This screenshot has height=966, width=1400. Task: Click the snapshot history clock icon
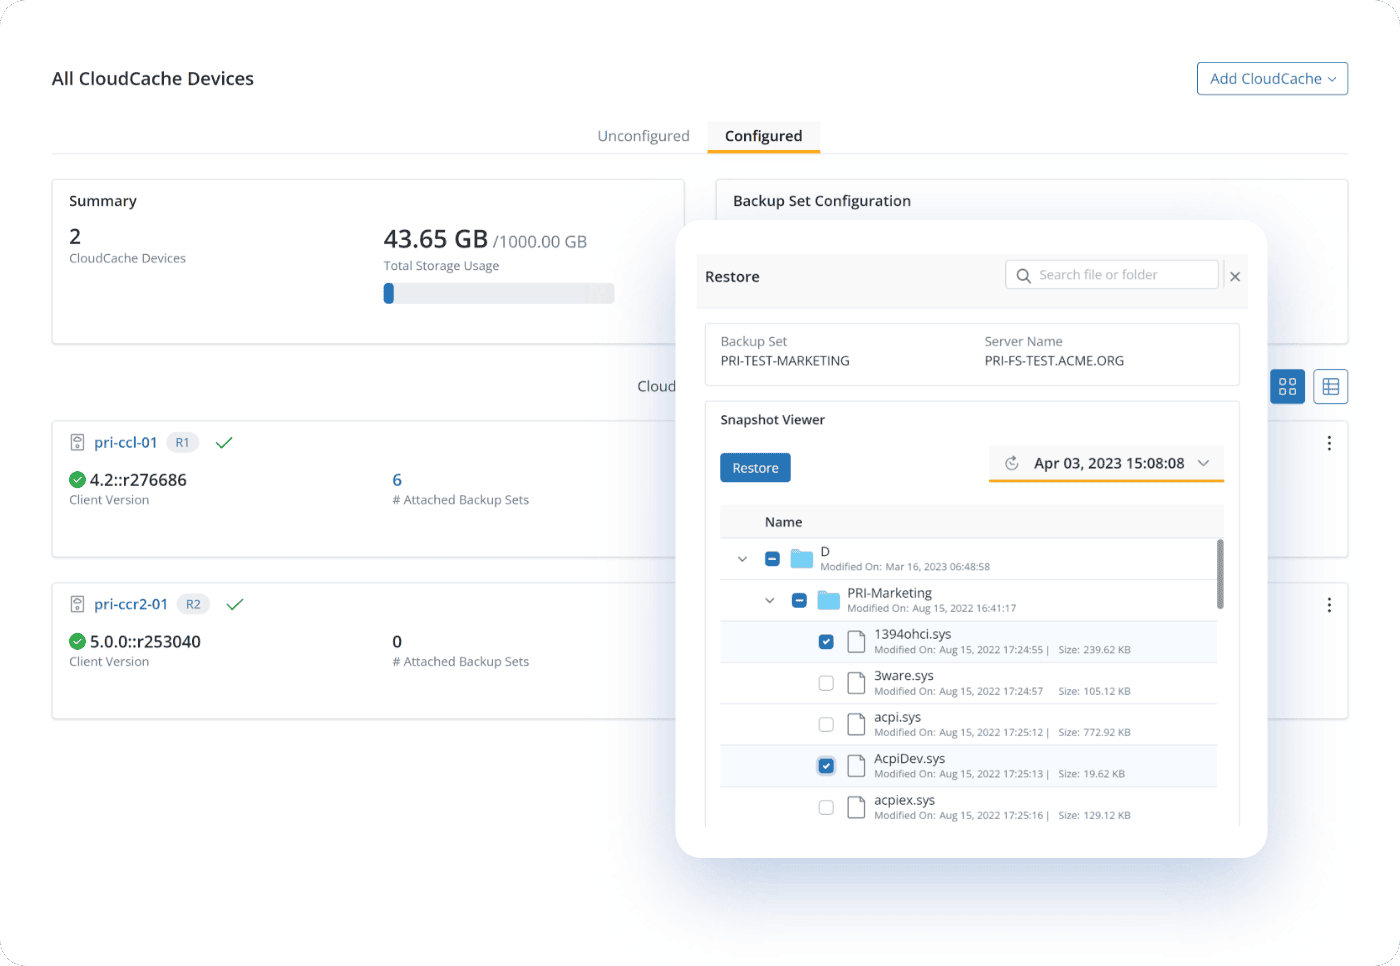(x=1011, y=463)
